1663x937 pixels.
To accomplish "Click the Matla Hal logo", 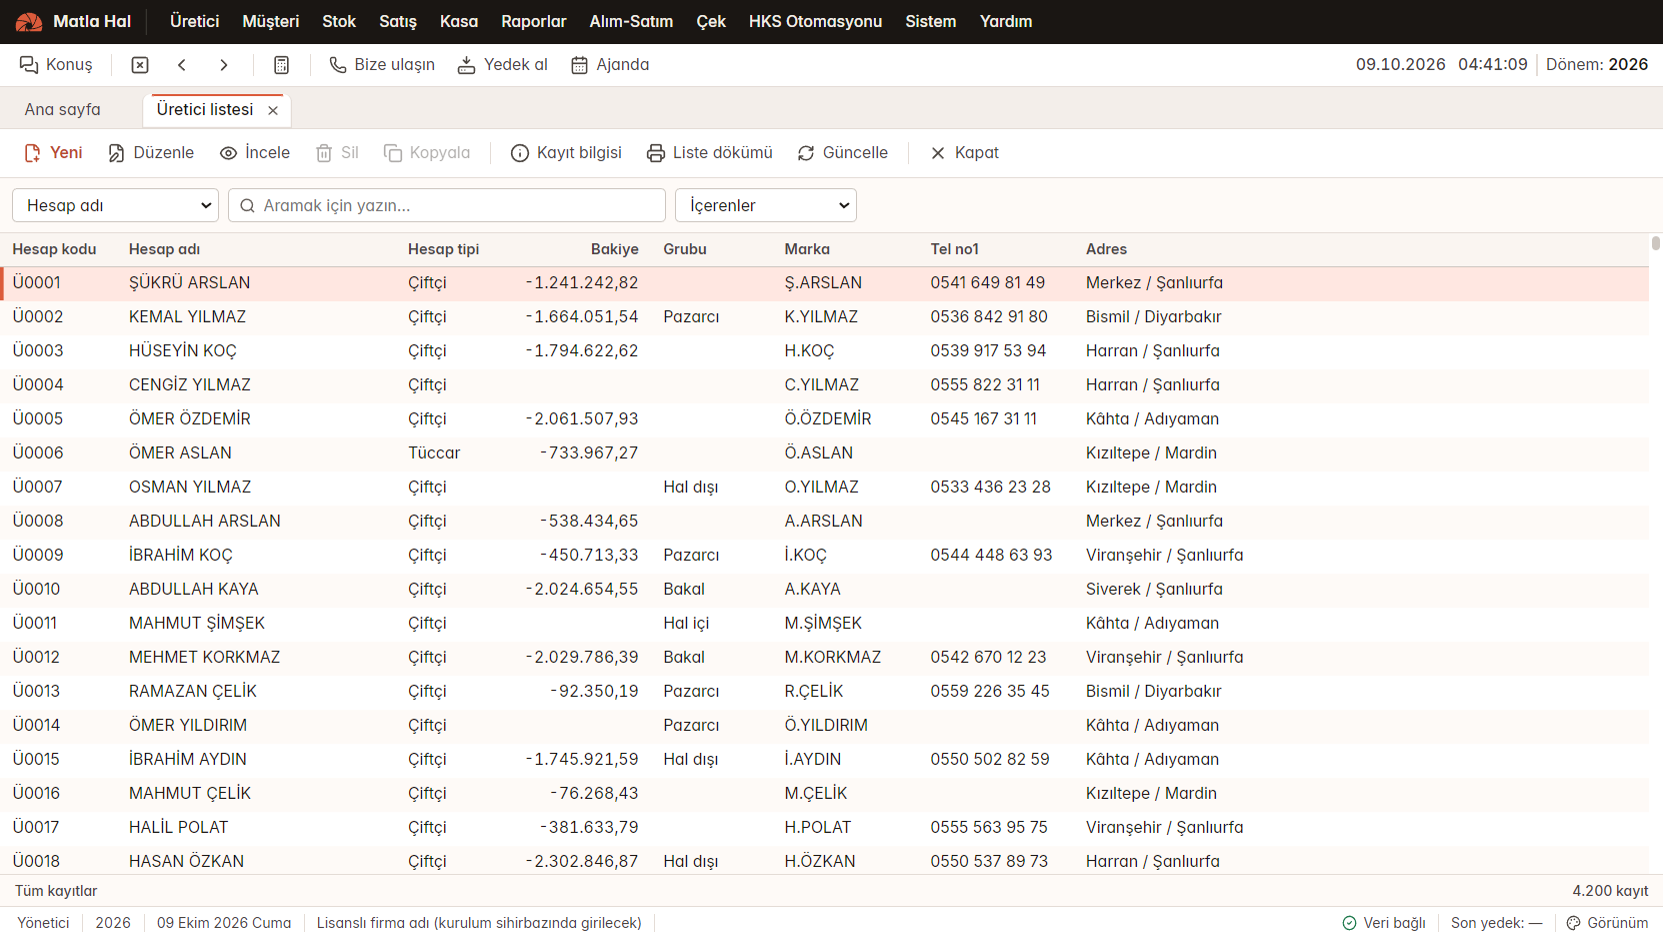I will [x=74, y=21].
